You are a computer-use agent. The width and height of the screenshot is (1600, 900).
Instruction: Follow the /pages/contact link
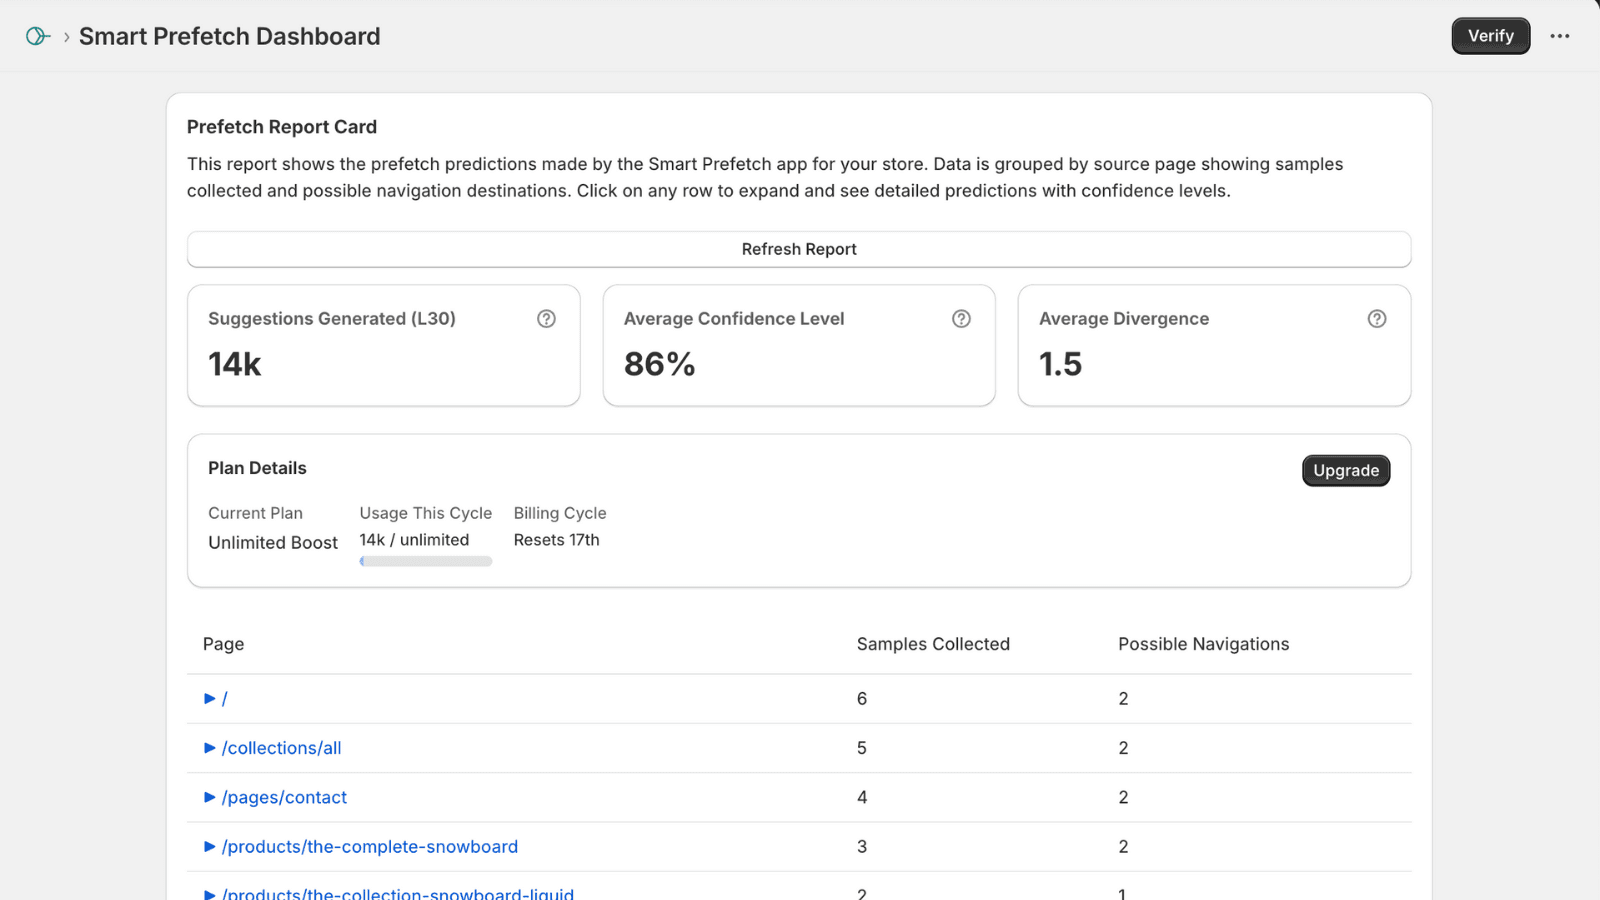(x=284, y=797)
